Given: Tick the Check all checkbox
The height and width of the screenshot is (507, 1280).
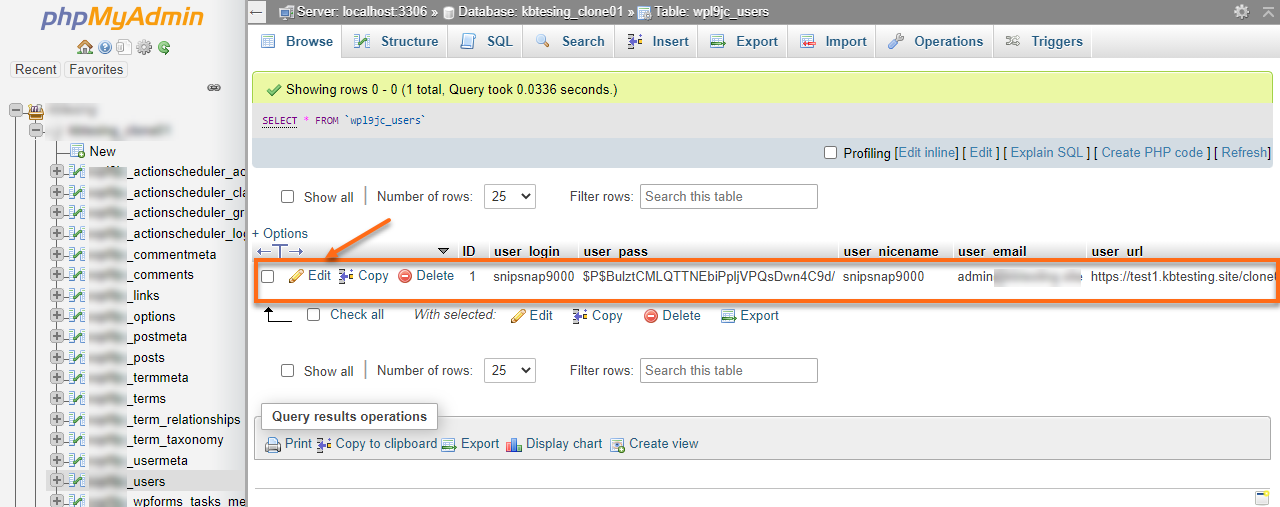Looking at the screenshot, I should pos(313,314).
